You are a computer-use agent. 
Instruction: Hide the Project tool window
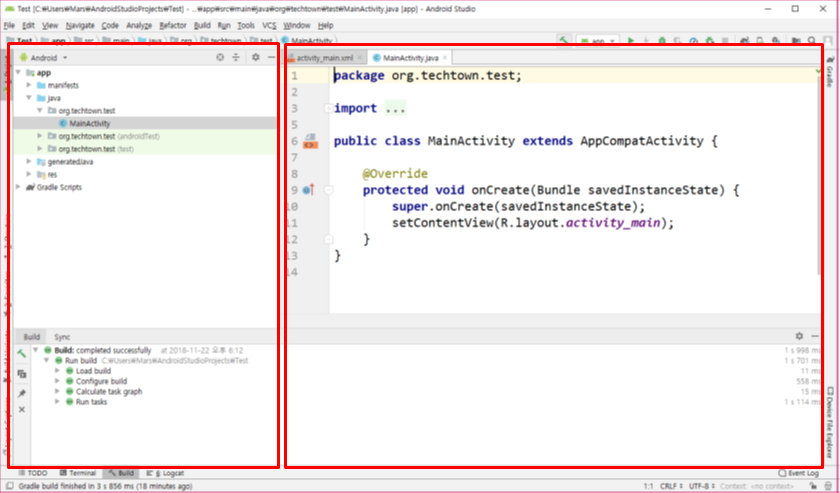[x=271, y=57]
